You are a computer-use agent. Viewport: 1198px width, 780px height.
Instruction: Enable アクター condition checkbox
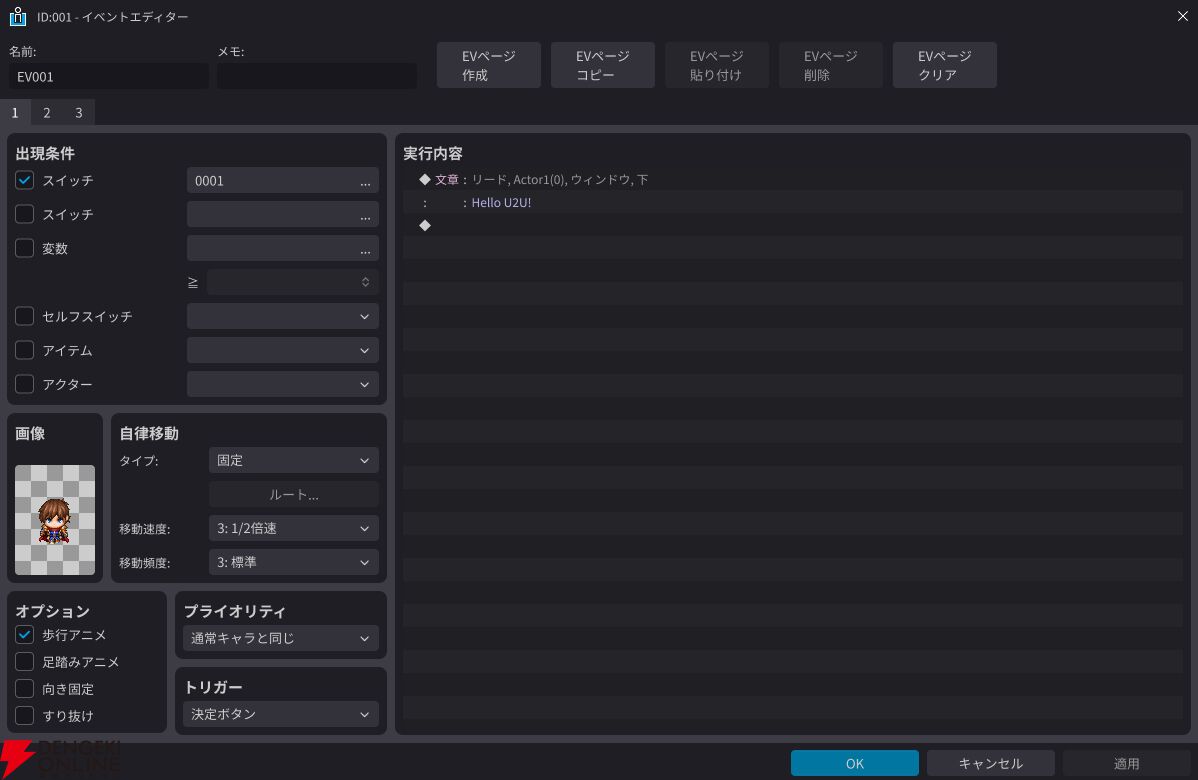click(x=24, y=384)
